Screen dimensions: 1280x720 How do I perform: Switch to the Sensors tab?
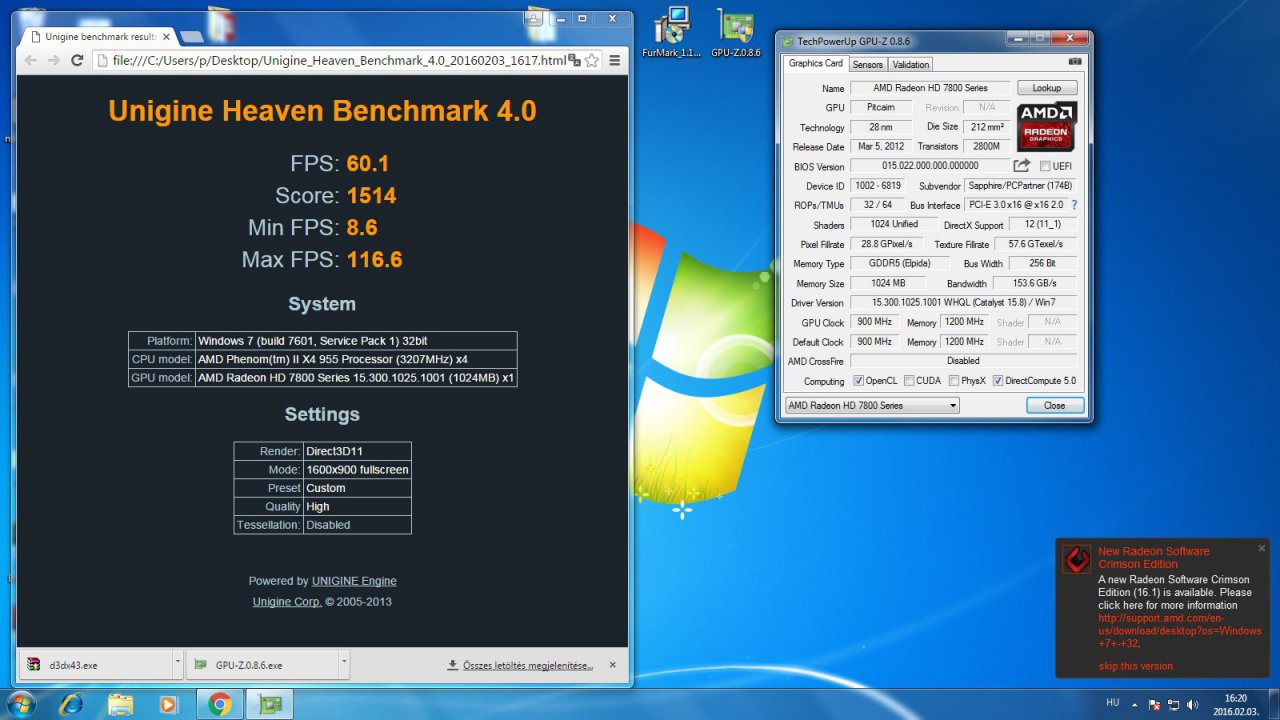[867, 64]
